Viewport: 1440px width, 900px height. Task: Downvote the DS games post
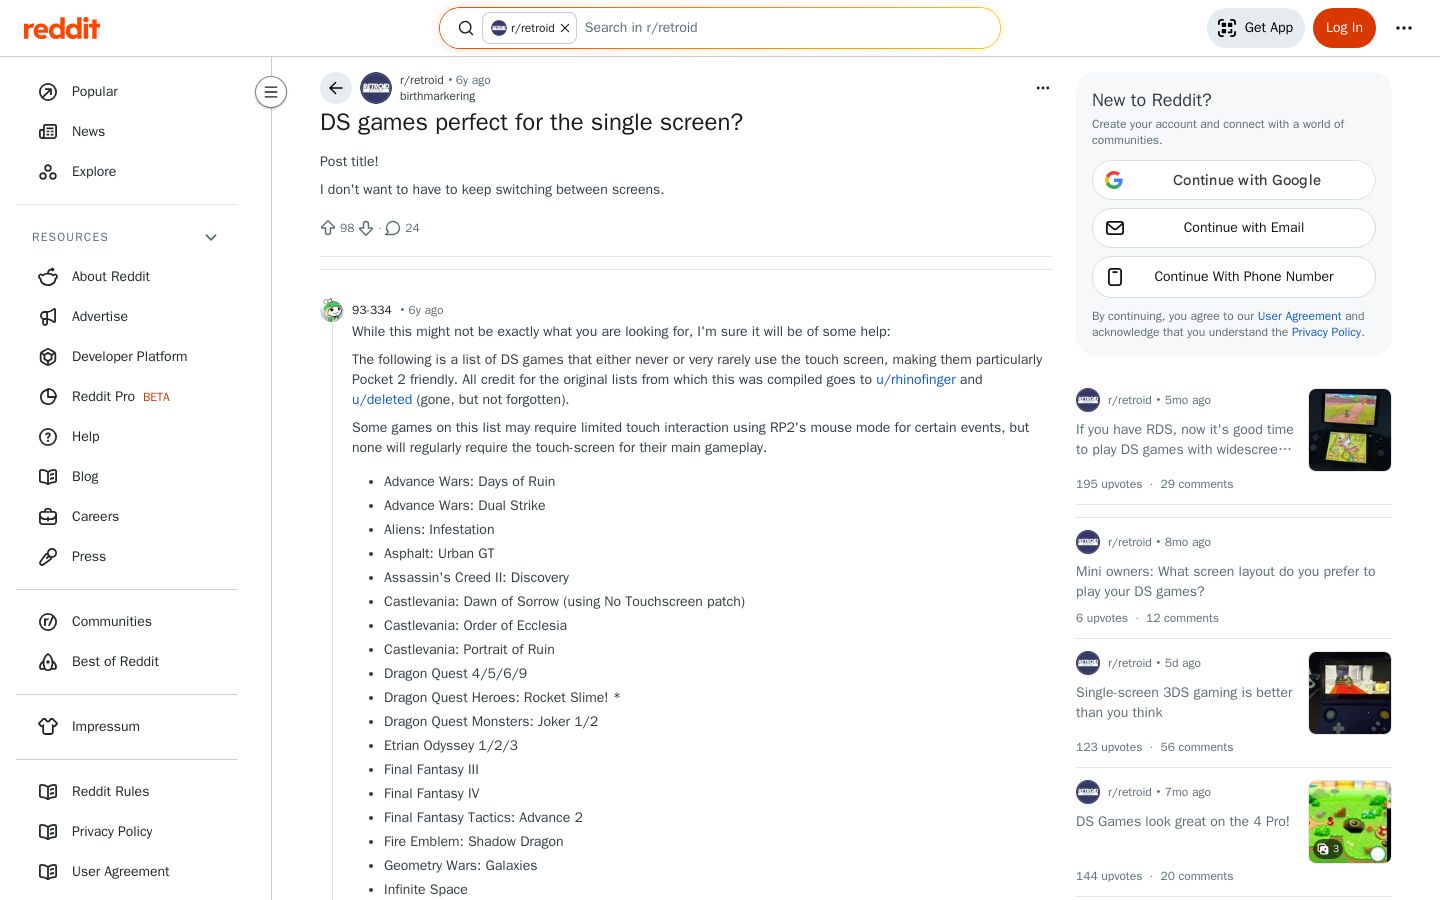(366, 228)
